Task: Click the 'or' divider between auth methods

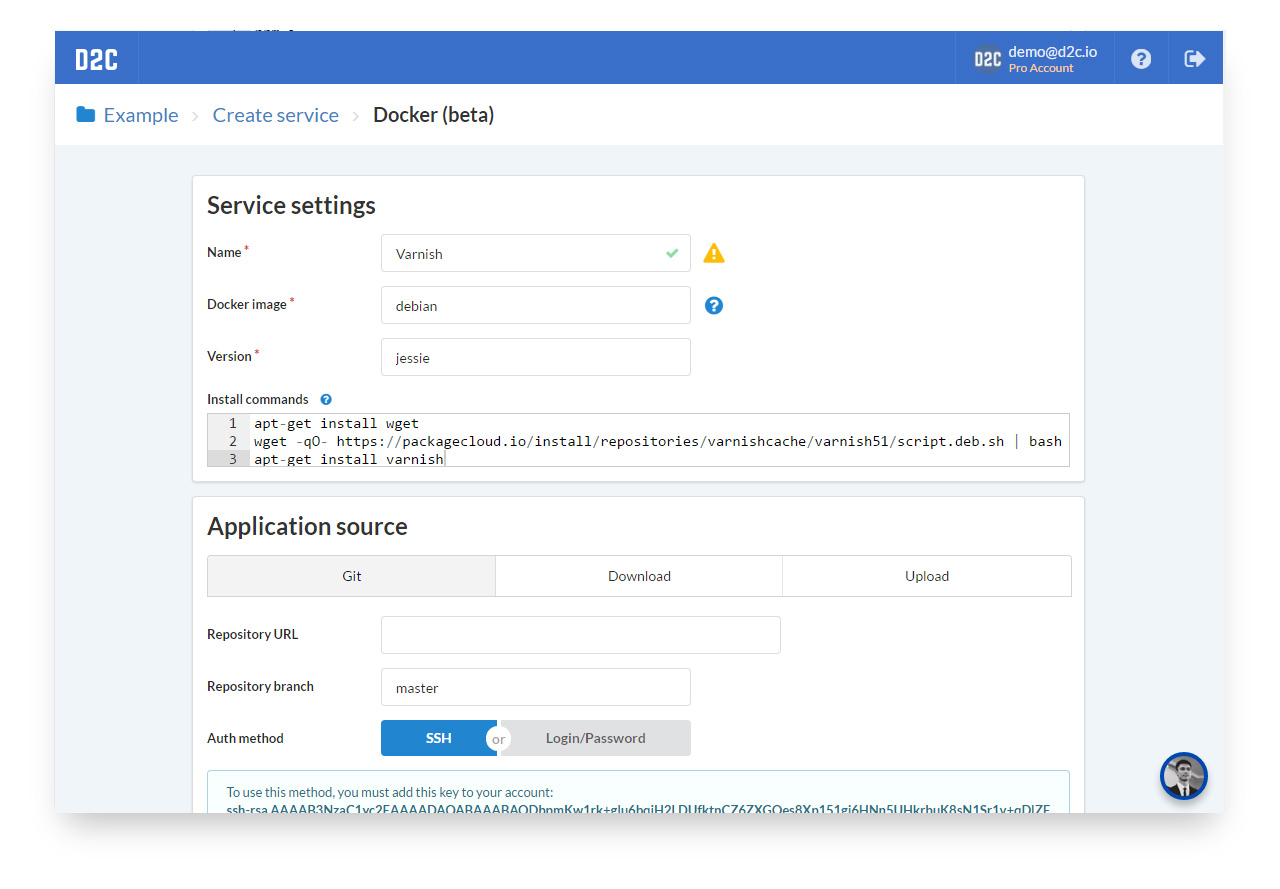Action: coord(498,739)
